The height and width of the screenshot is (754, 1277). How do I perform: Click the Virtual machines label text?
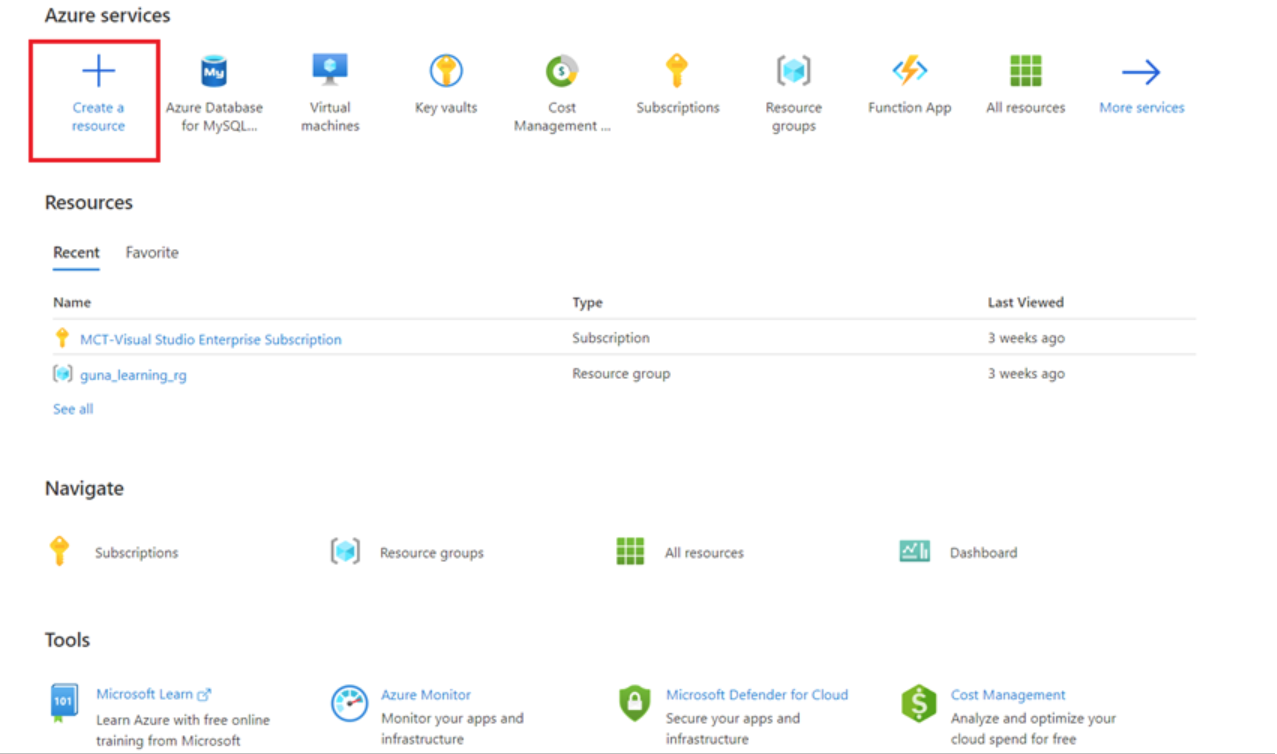330,116
